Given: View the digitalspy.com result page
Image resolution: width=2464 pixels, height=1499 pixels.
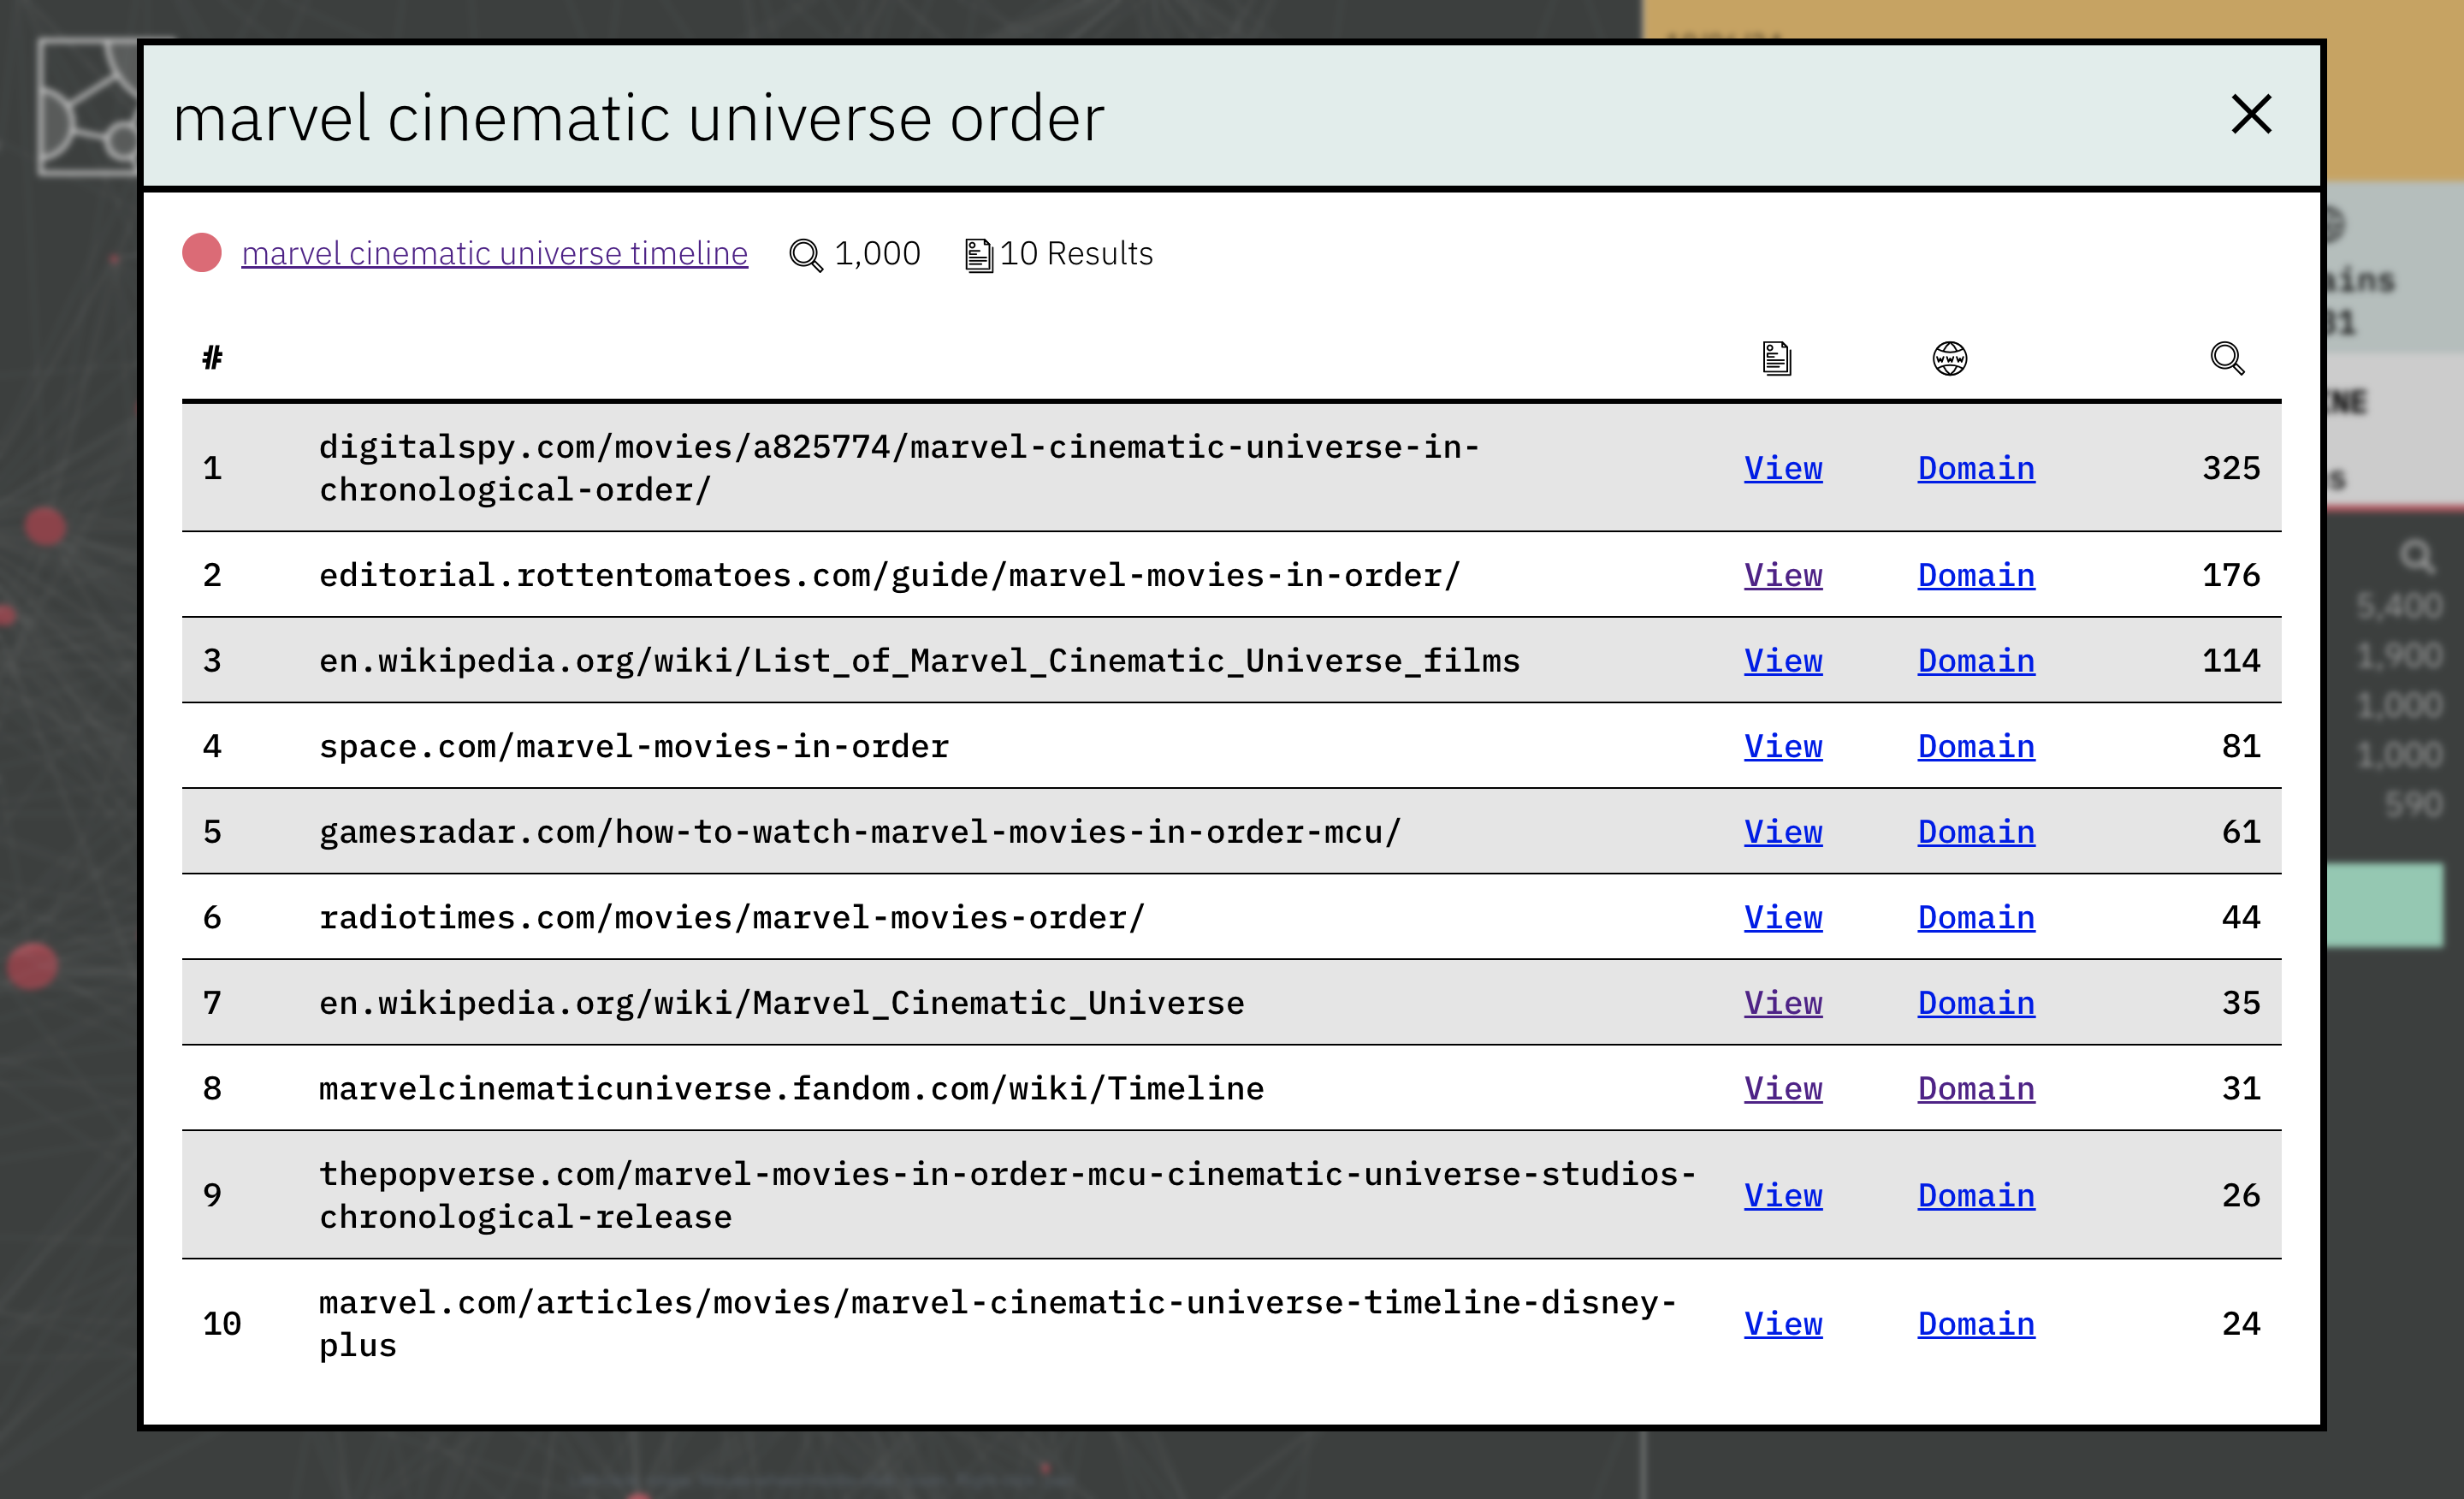Looking at the screenshot, I should (x=1783, y=468).
